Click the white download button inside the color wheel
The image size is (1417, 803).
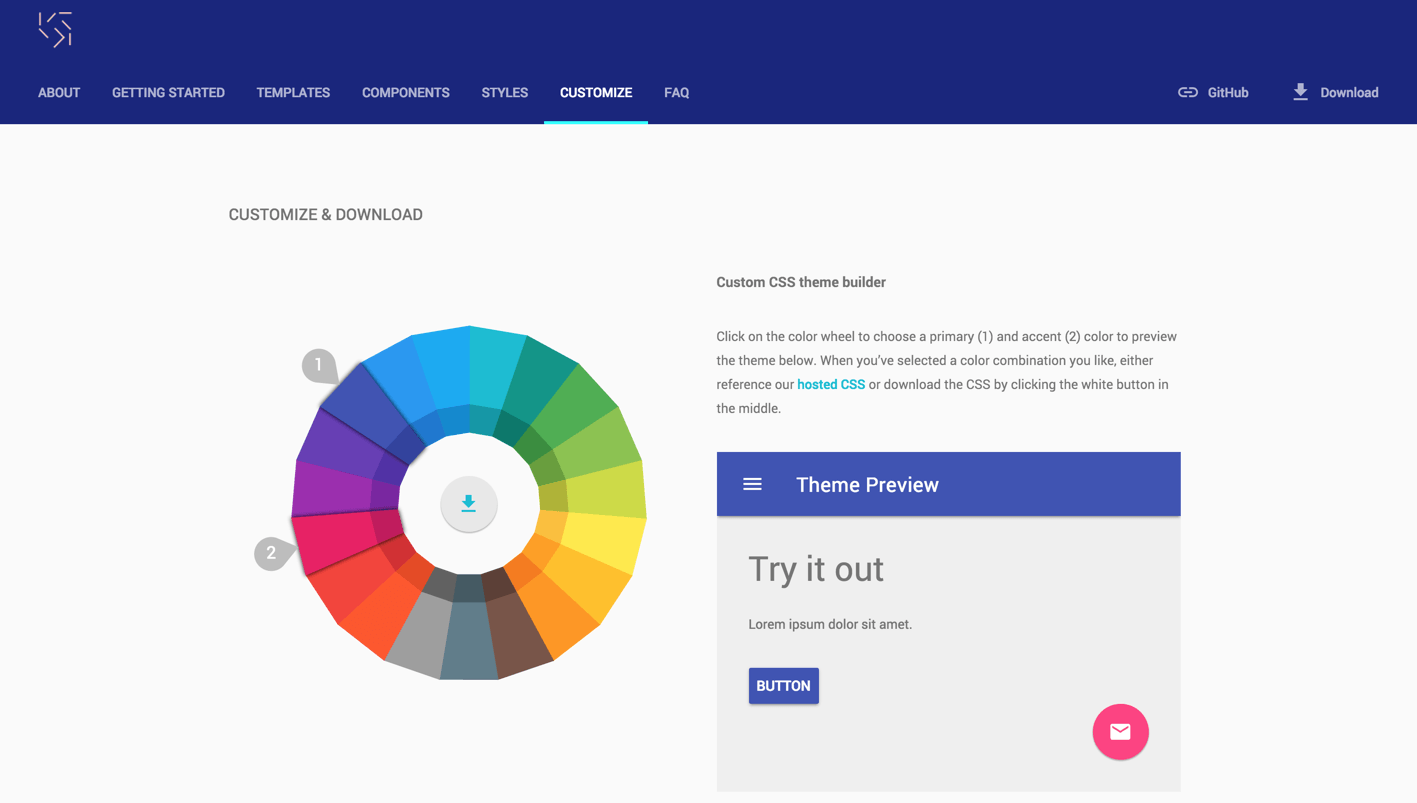[468, 504]
